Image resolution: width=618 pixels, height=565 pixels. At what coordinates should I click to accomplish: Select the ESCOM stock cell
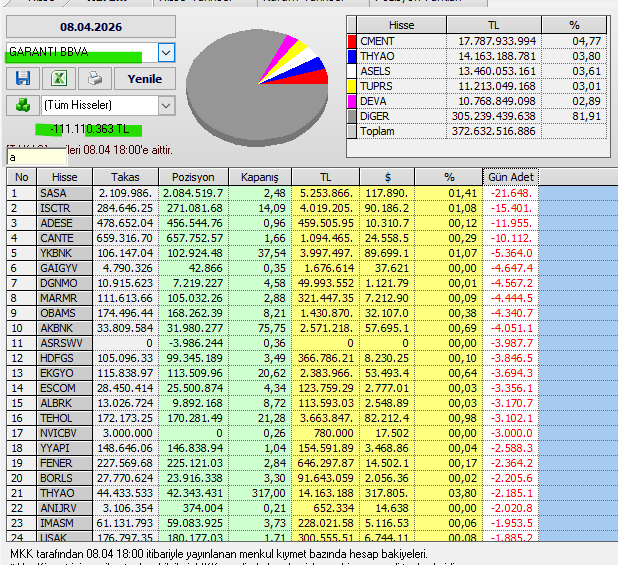click(65, 388)
